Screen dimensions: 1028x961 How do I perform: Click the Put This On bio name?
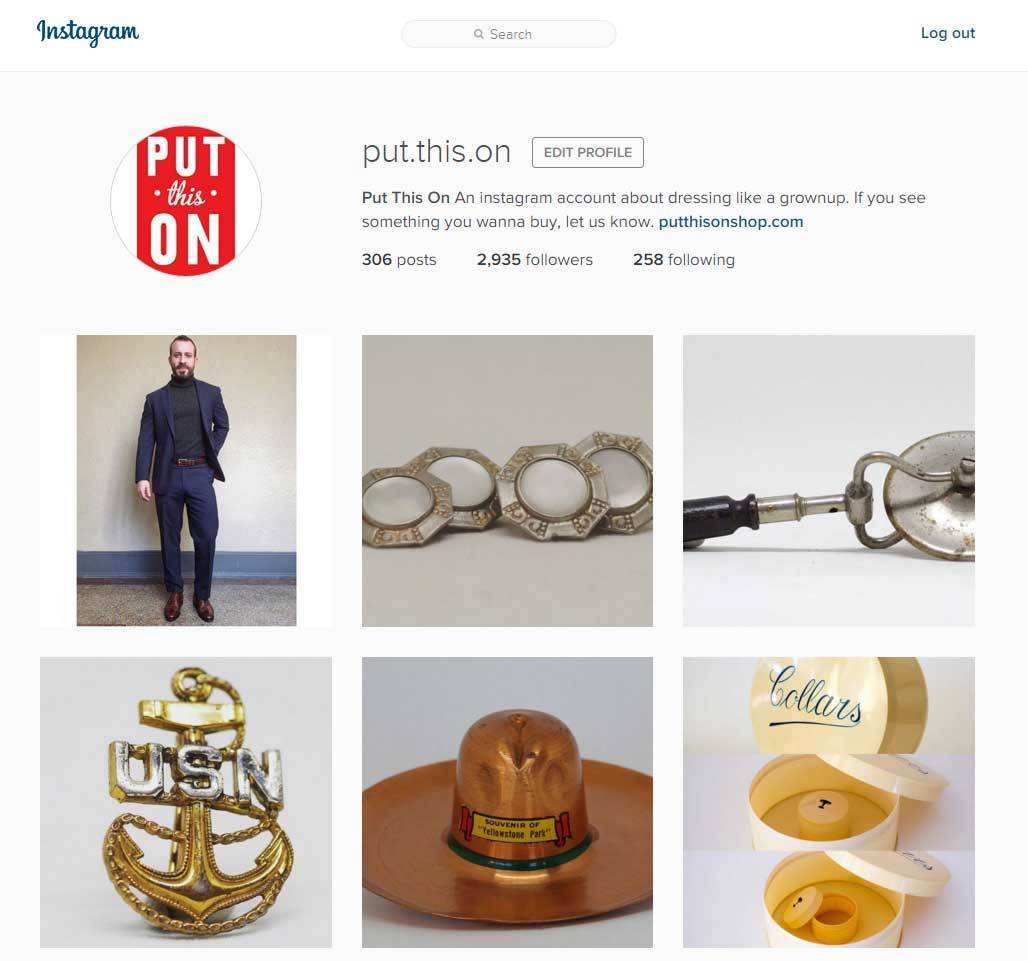click(406, 198)
